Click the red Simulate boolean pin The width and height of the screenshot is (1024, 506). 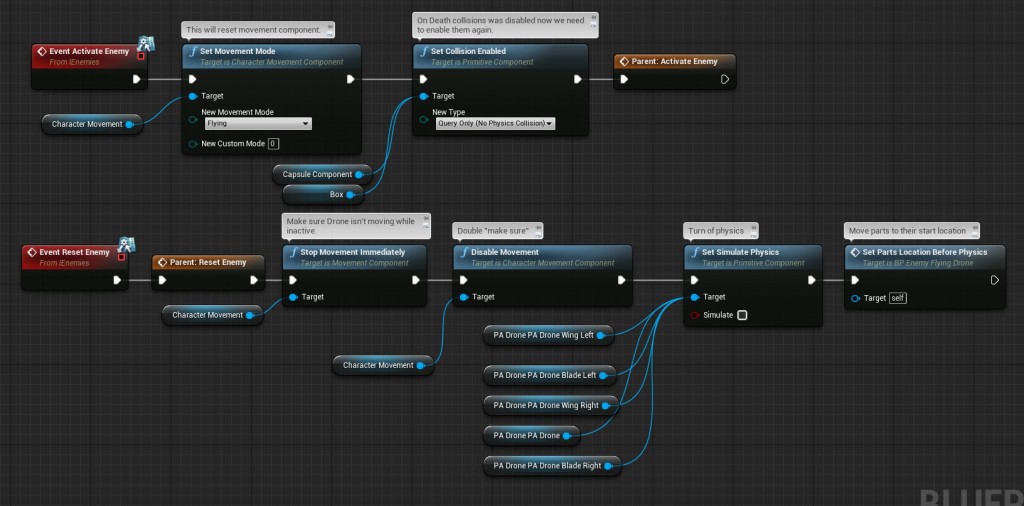694,315
